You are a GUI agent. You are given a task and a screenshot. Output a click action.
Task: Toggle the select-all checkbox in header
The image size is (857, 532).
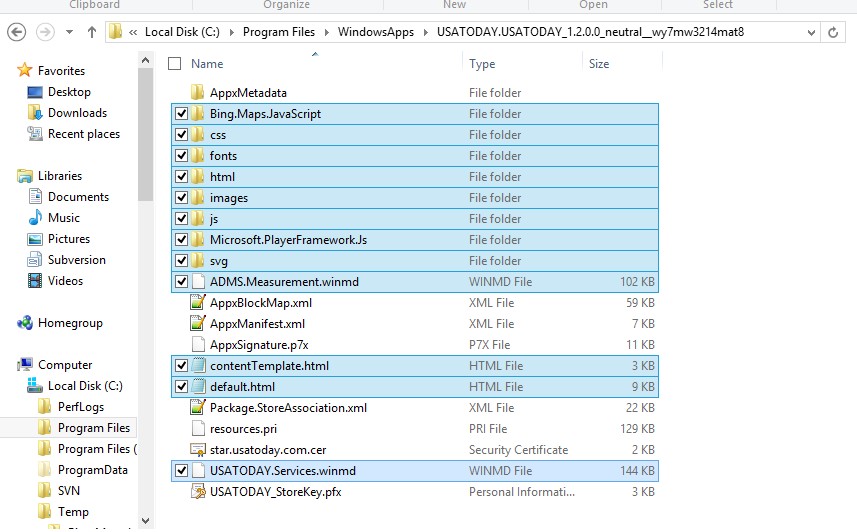[174, 63]
